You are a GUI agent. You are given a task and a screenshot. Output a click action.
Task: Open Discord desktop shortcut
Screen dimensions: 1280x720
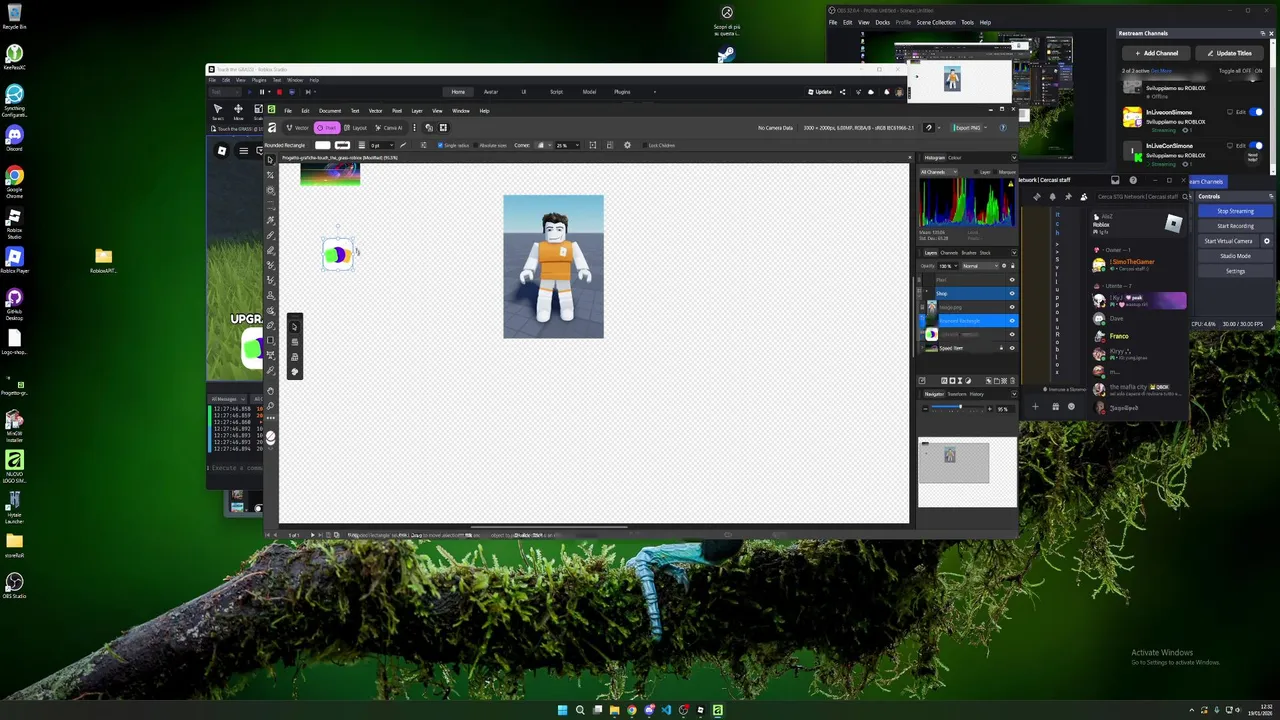click(14, 139)
